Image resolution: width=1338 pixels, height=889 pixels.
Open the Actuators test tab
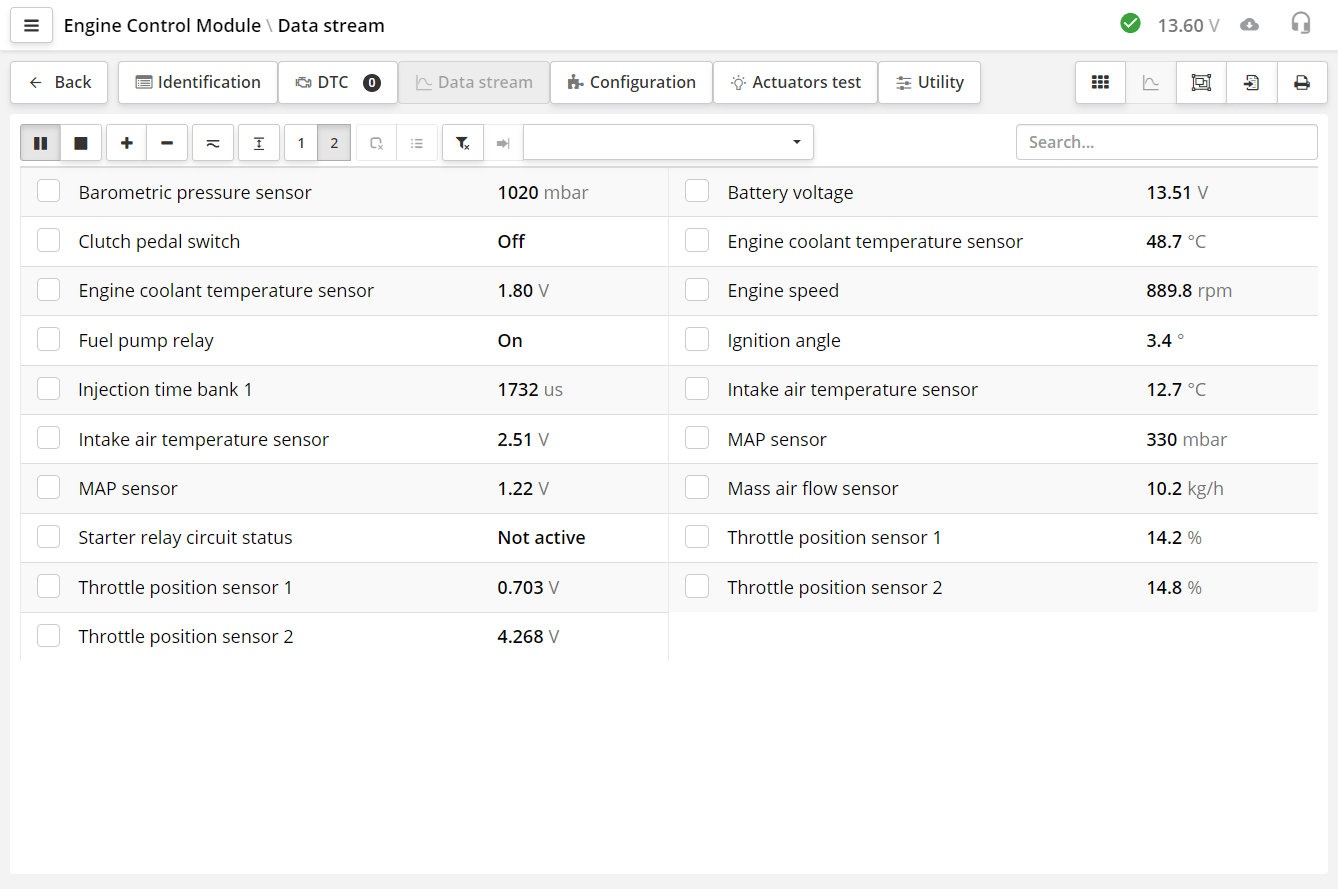pos(795,82)
